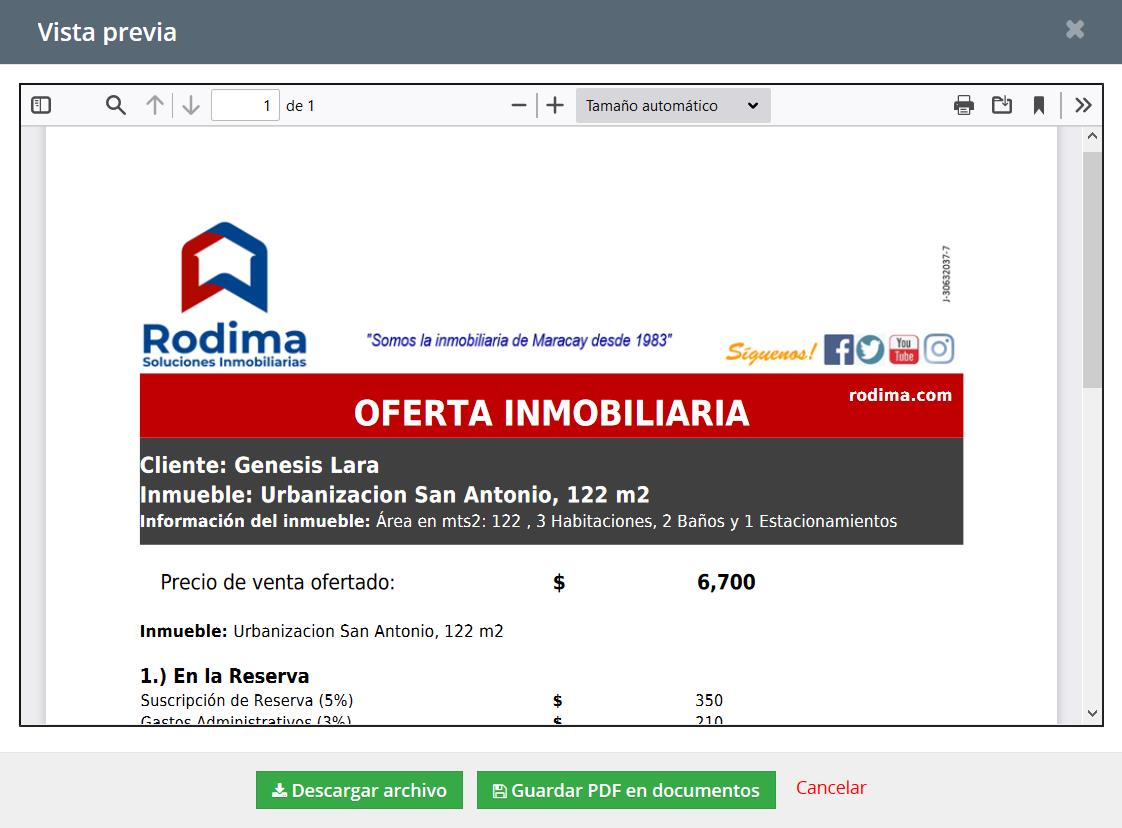The image size is (1122, 828).
Task: Click the page number input field
Action: click(245, 105)
